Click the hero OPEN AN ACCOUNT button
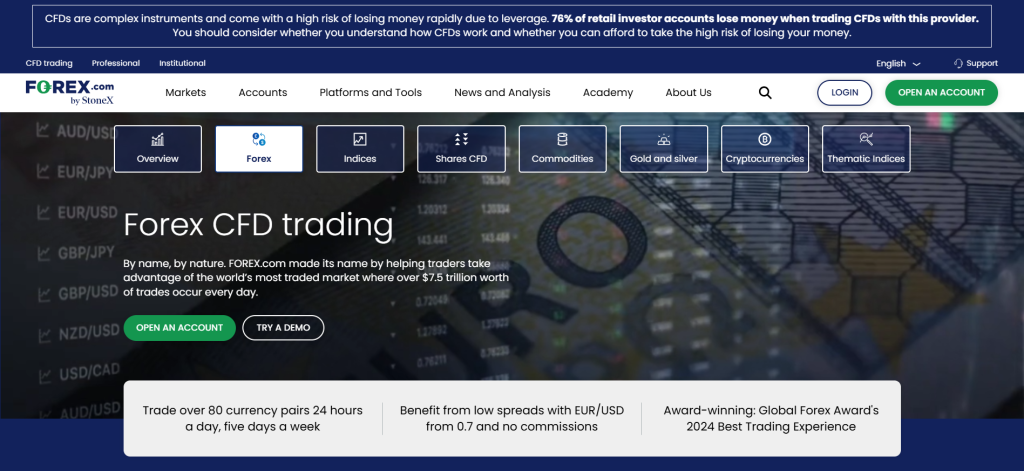The height and width of the screenshot is (471, 1024). point(180,328)
